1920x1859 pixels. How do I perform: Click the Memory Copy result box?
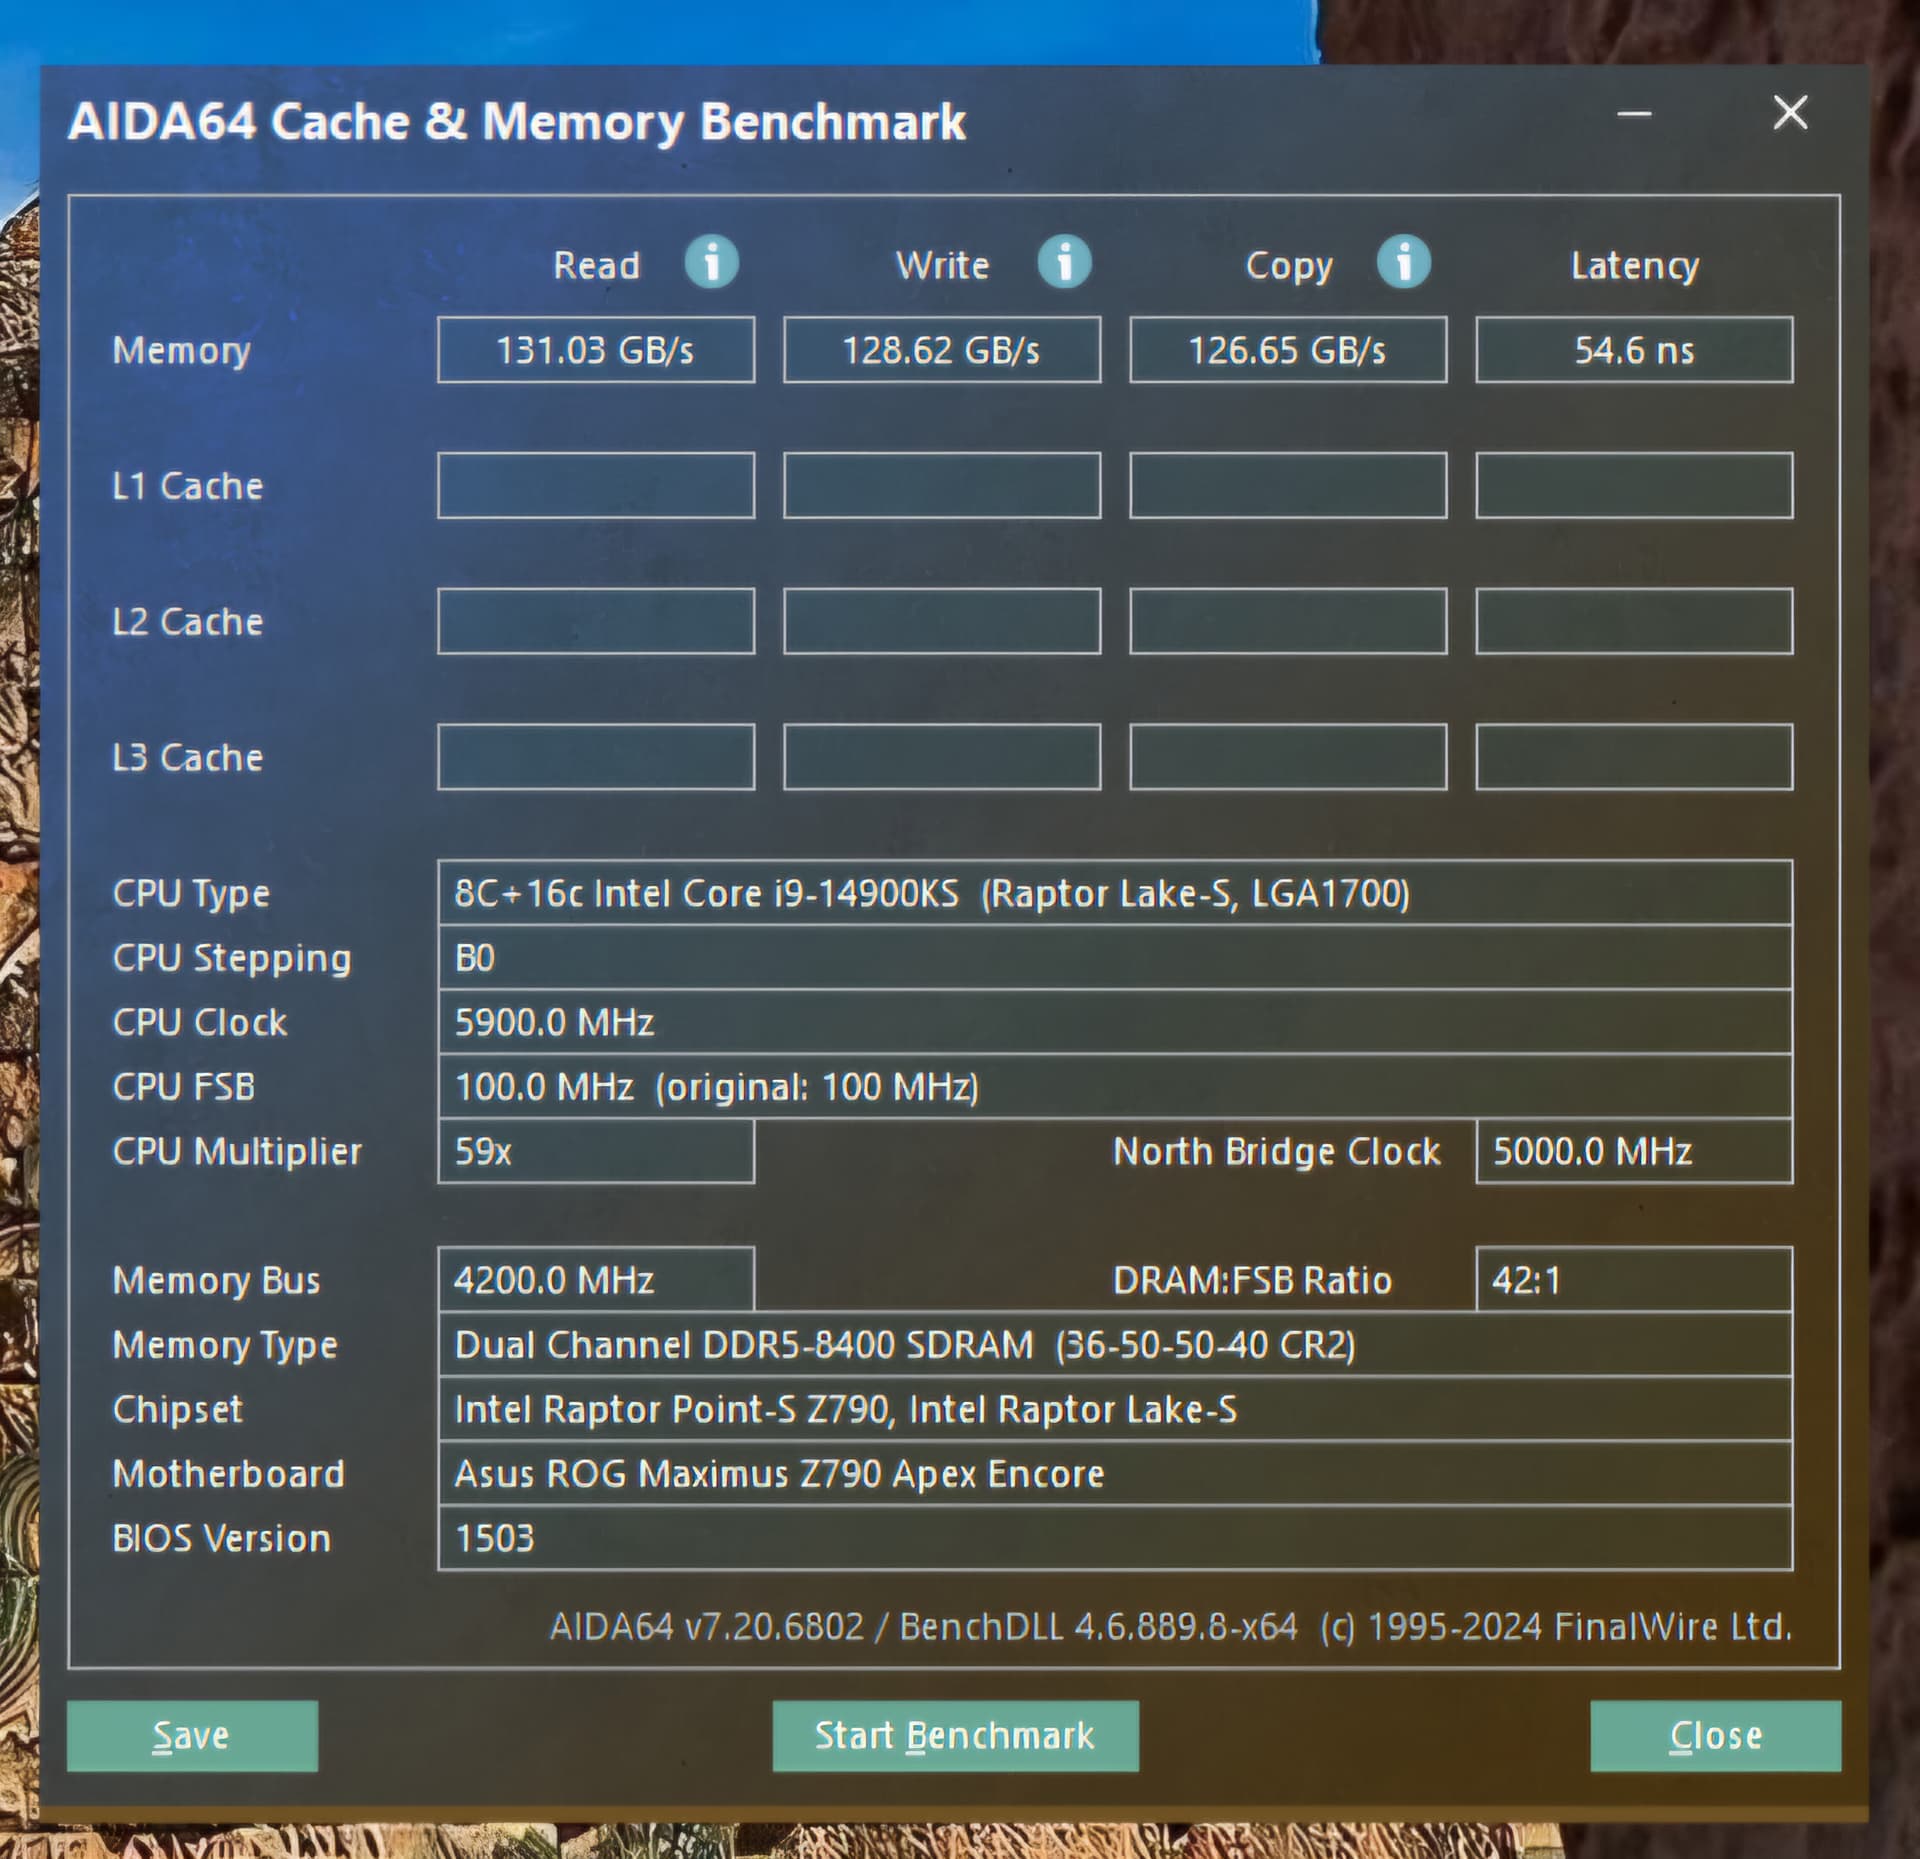pos(1287,350)
